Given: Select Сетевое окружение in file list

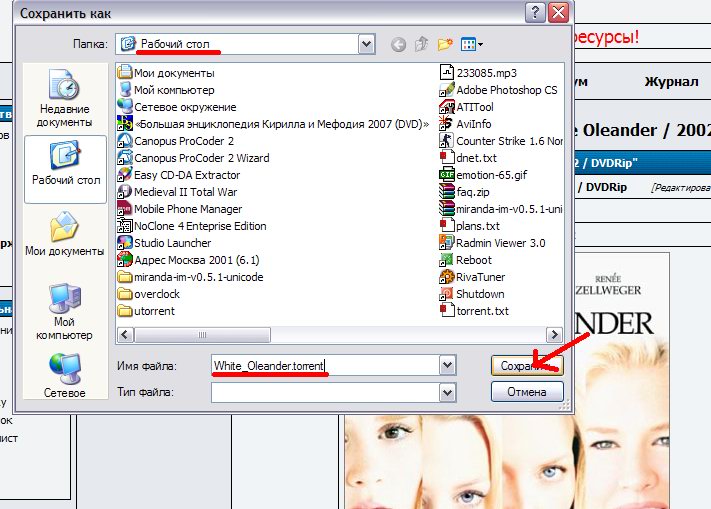Looking at the screenshot, I should tap(177, 107).
